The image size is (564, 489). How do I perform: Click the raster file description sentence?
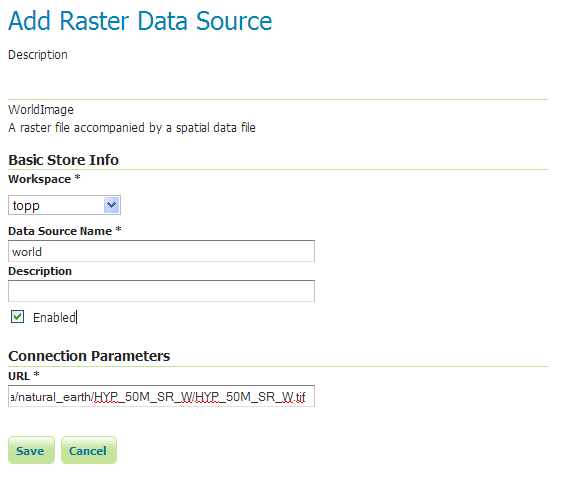[132, 128]
